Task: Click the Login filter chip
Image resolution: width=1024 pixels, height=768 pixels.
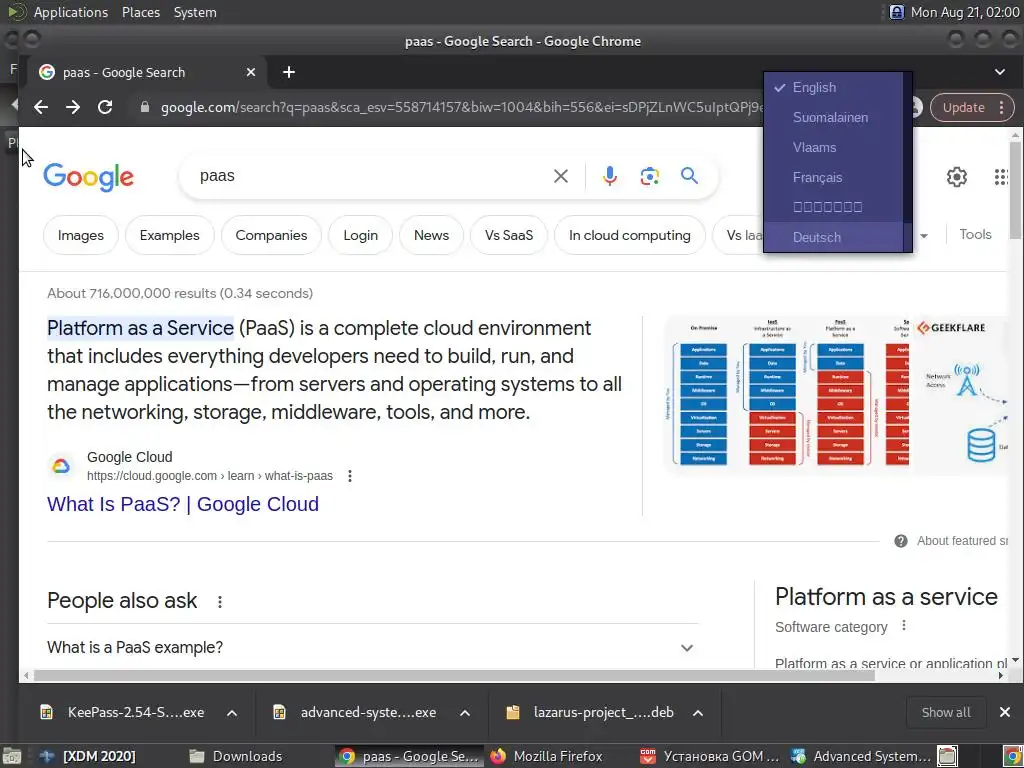Action: 360,235
